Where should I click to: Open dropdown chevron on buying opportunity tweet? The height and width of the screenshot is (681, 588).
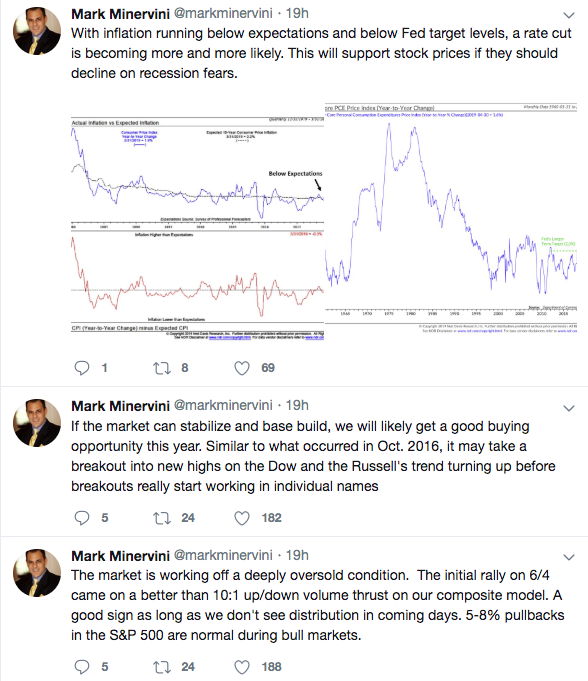(569, 408)
